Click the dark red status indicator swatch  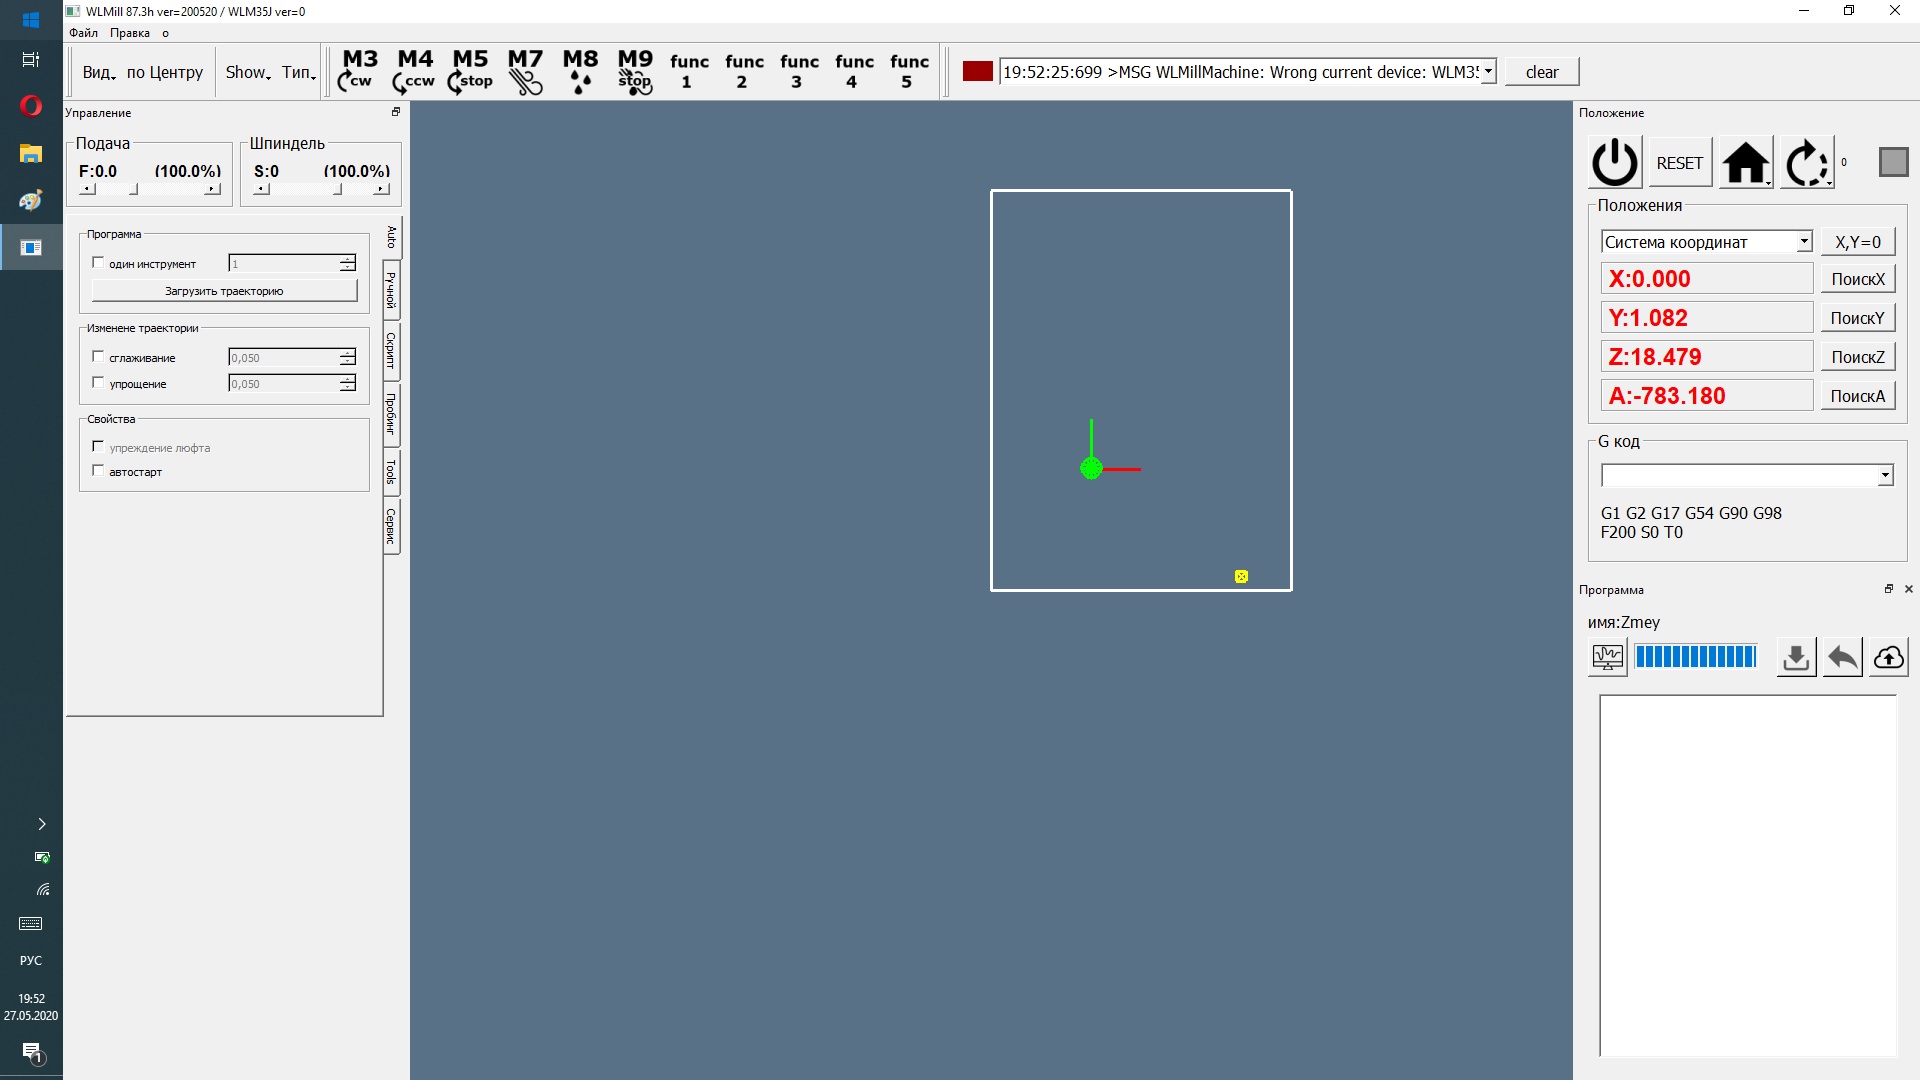point(977,71)
